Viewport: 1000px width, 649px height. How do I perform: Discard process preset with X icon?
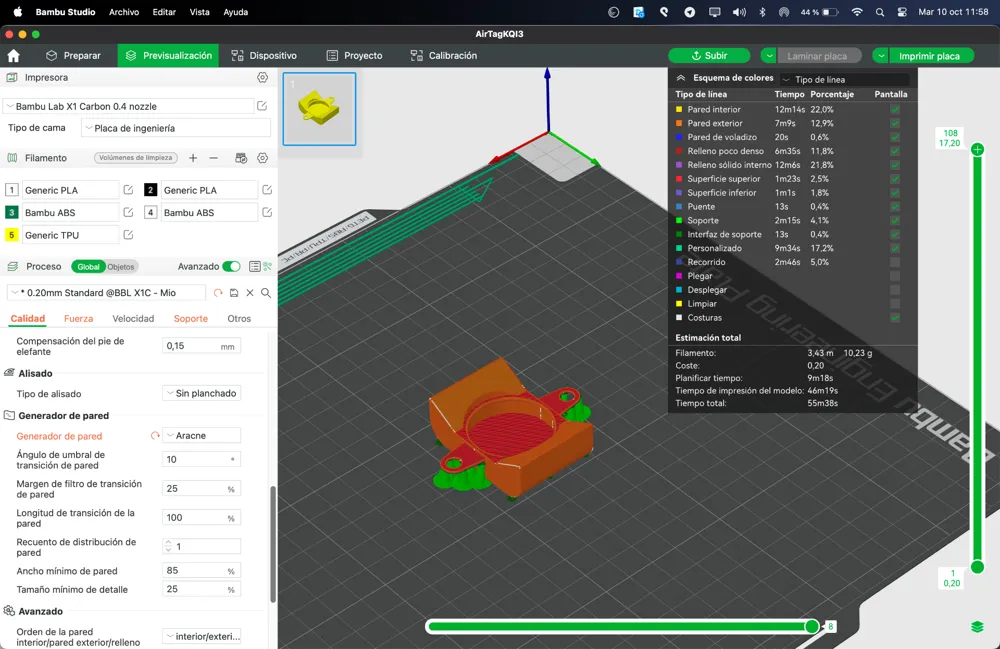[x=250, y=293]
